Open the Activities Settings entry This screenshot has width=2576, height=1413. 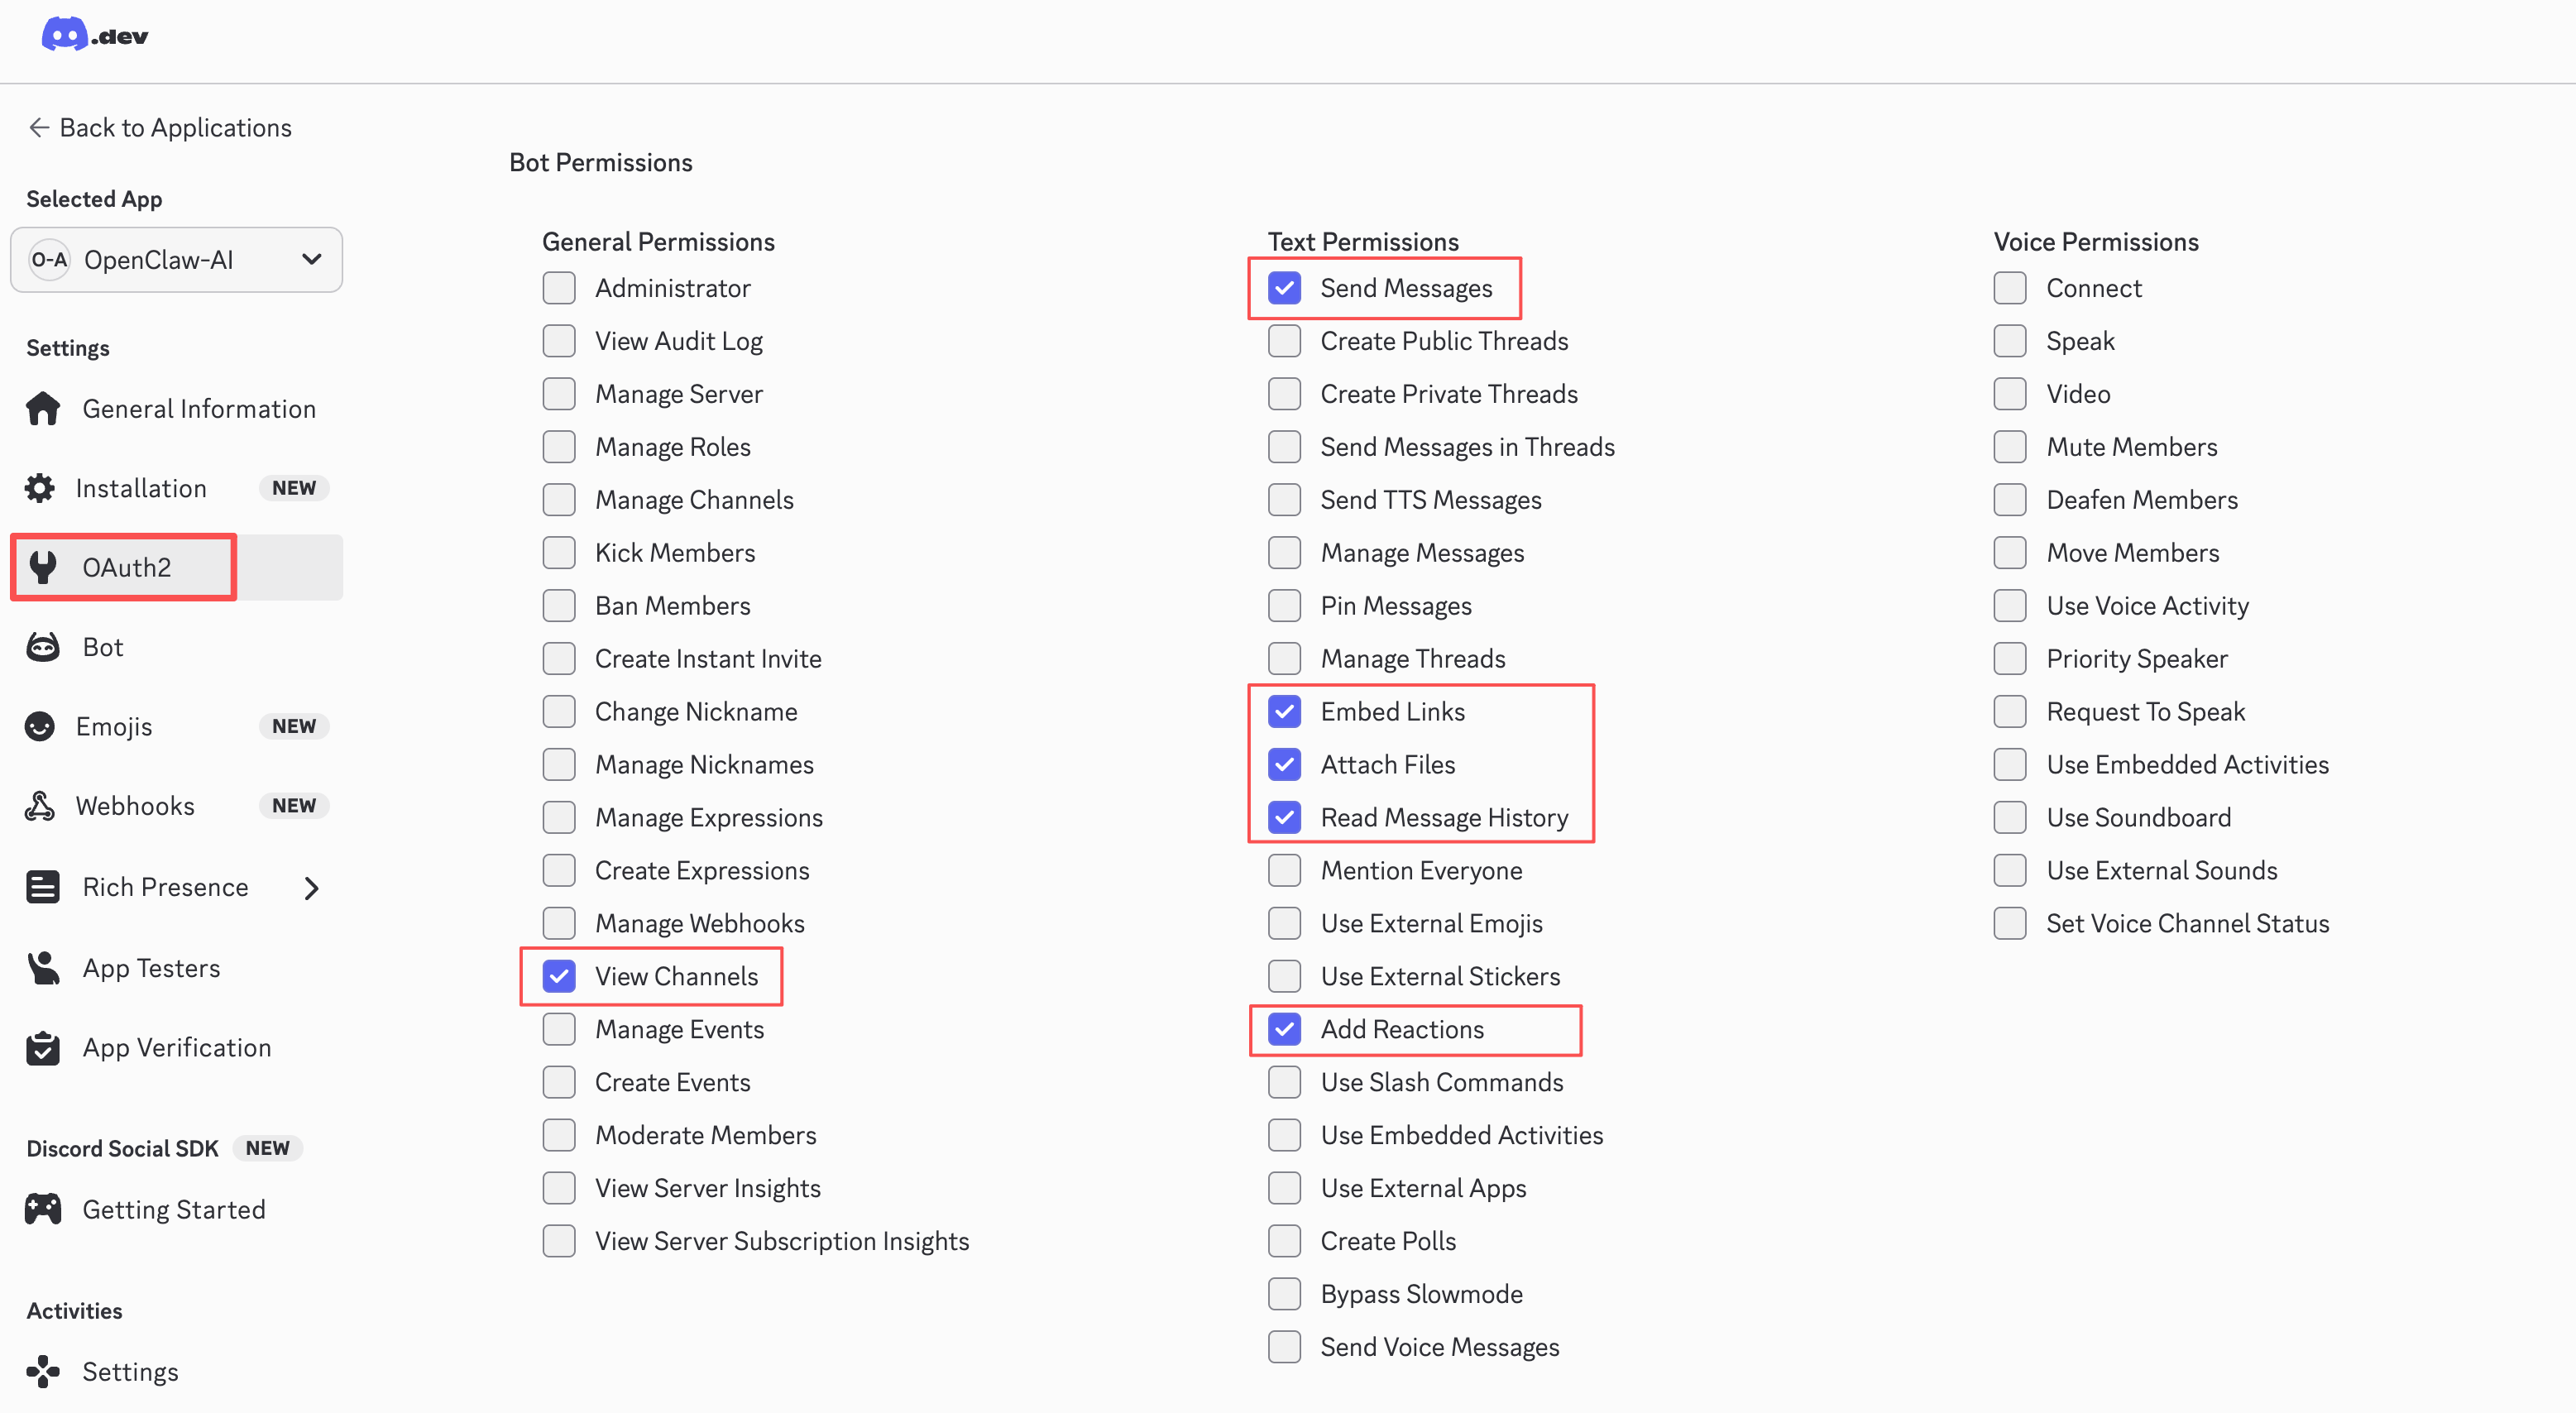point(129,1371)
